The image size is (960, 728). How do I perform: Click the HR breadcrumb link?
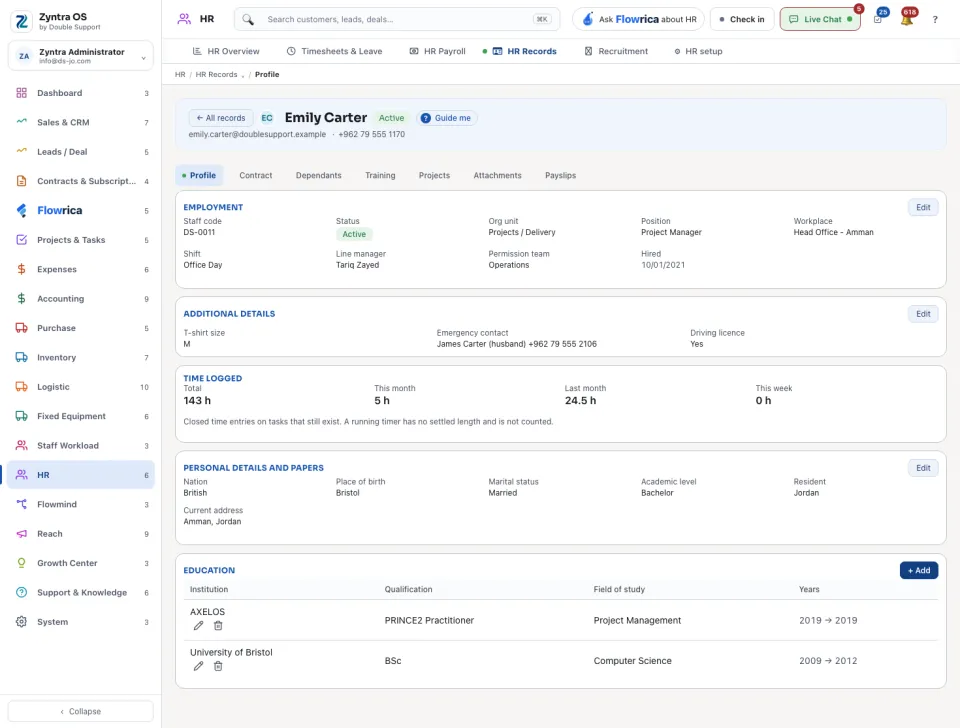pos(180,75)
